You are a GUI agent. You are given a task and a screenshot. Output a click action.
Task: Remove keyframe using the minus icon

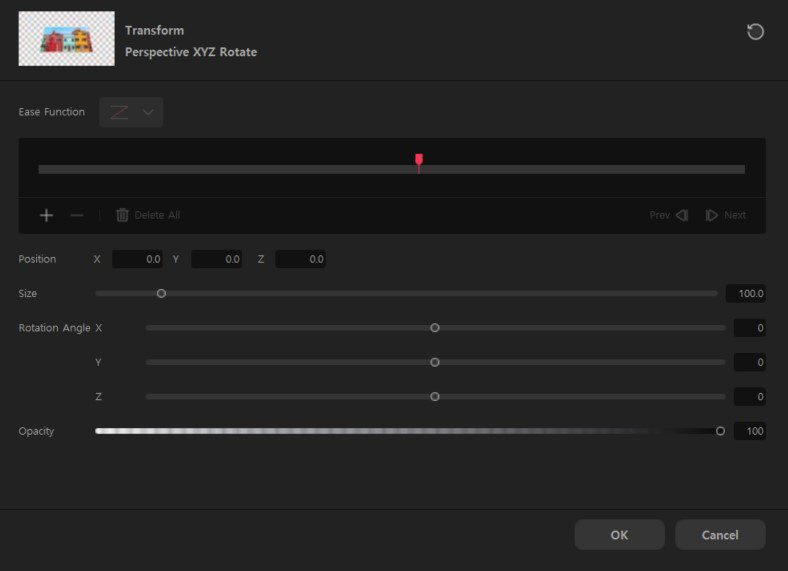pos(77,215)
